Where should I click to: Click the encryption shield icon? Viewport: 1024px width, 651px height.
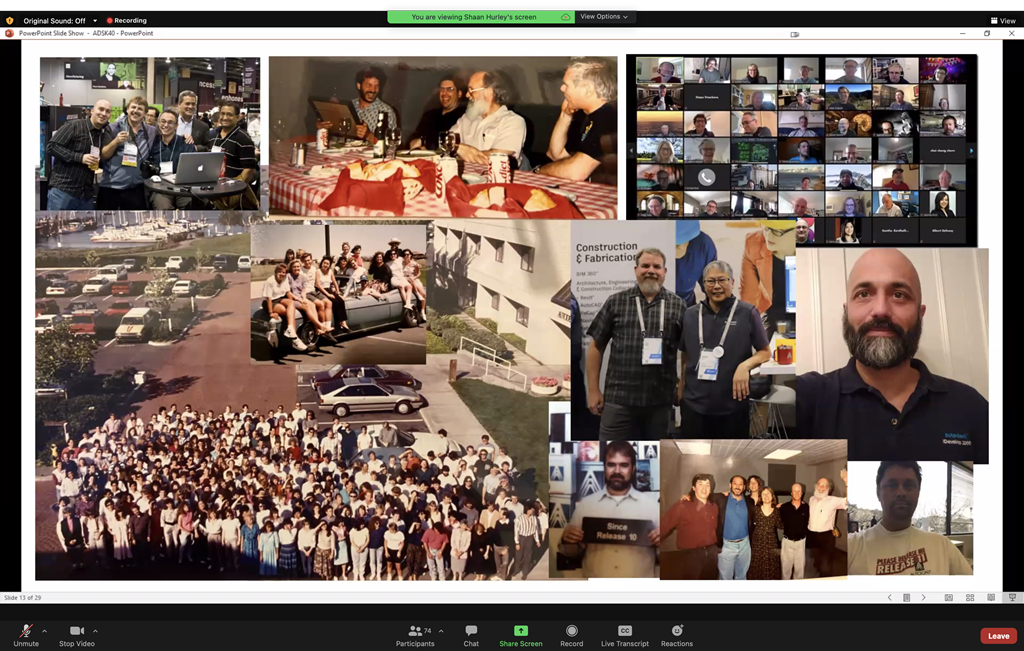tap(11, 20)
